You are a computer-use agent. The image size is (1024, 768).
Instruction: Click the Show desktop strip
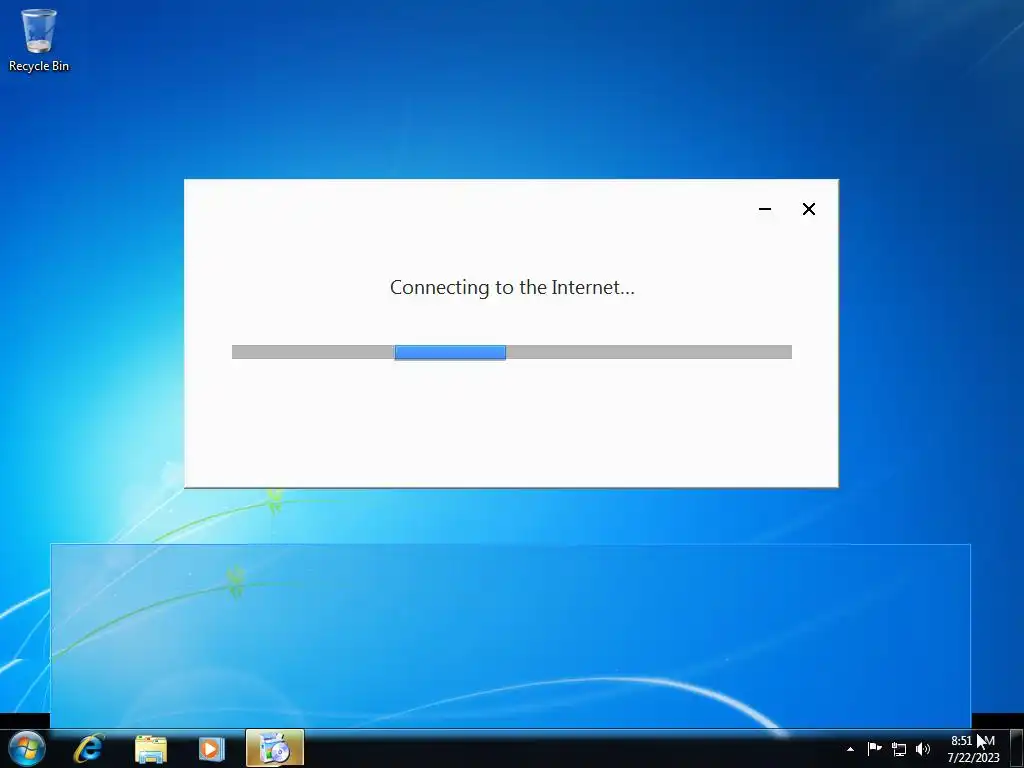click(x=1017, y=748)
